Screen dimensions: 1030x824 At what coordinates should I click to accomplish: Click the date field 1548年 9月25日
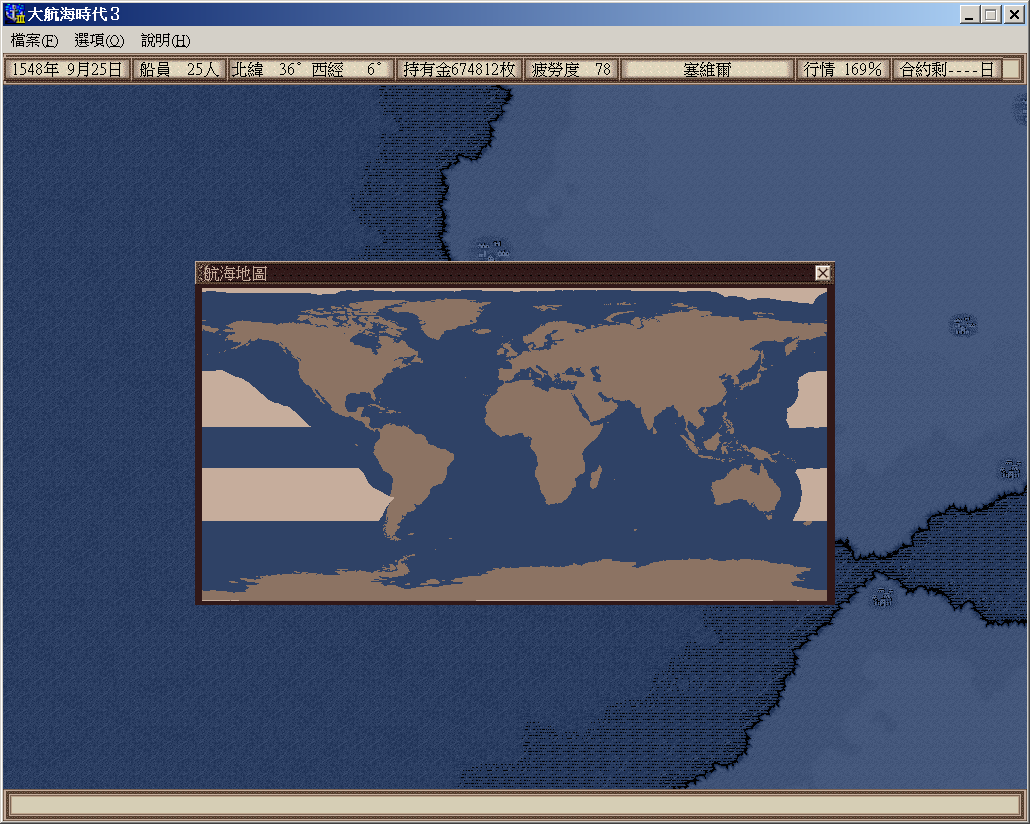(x=67, y=69)
